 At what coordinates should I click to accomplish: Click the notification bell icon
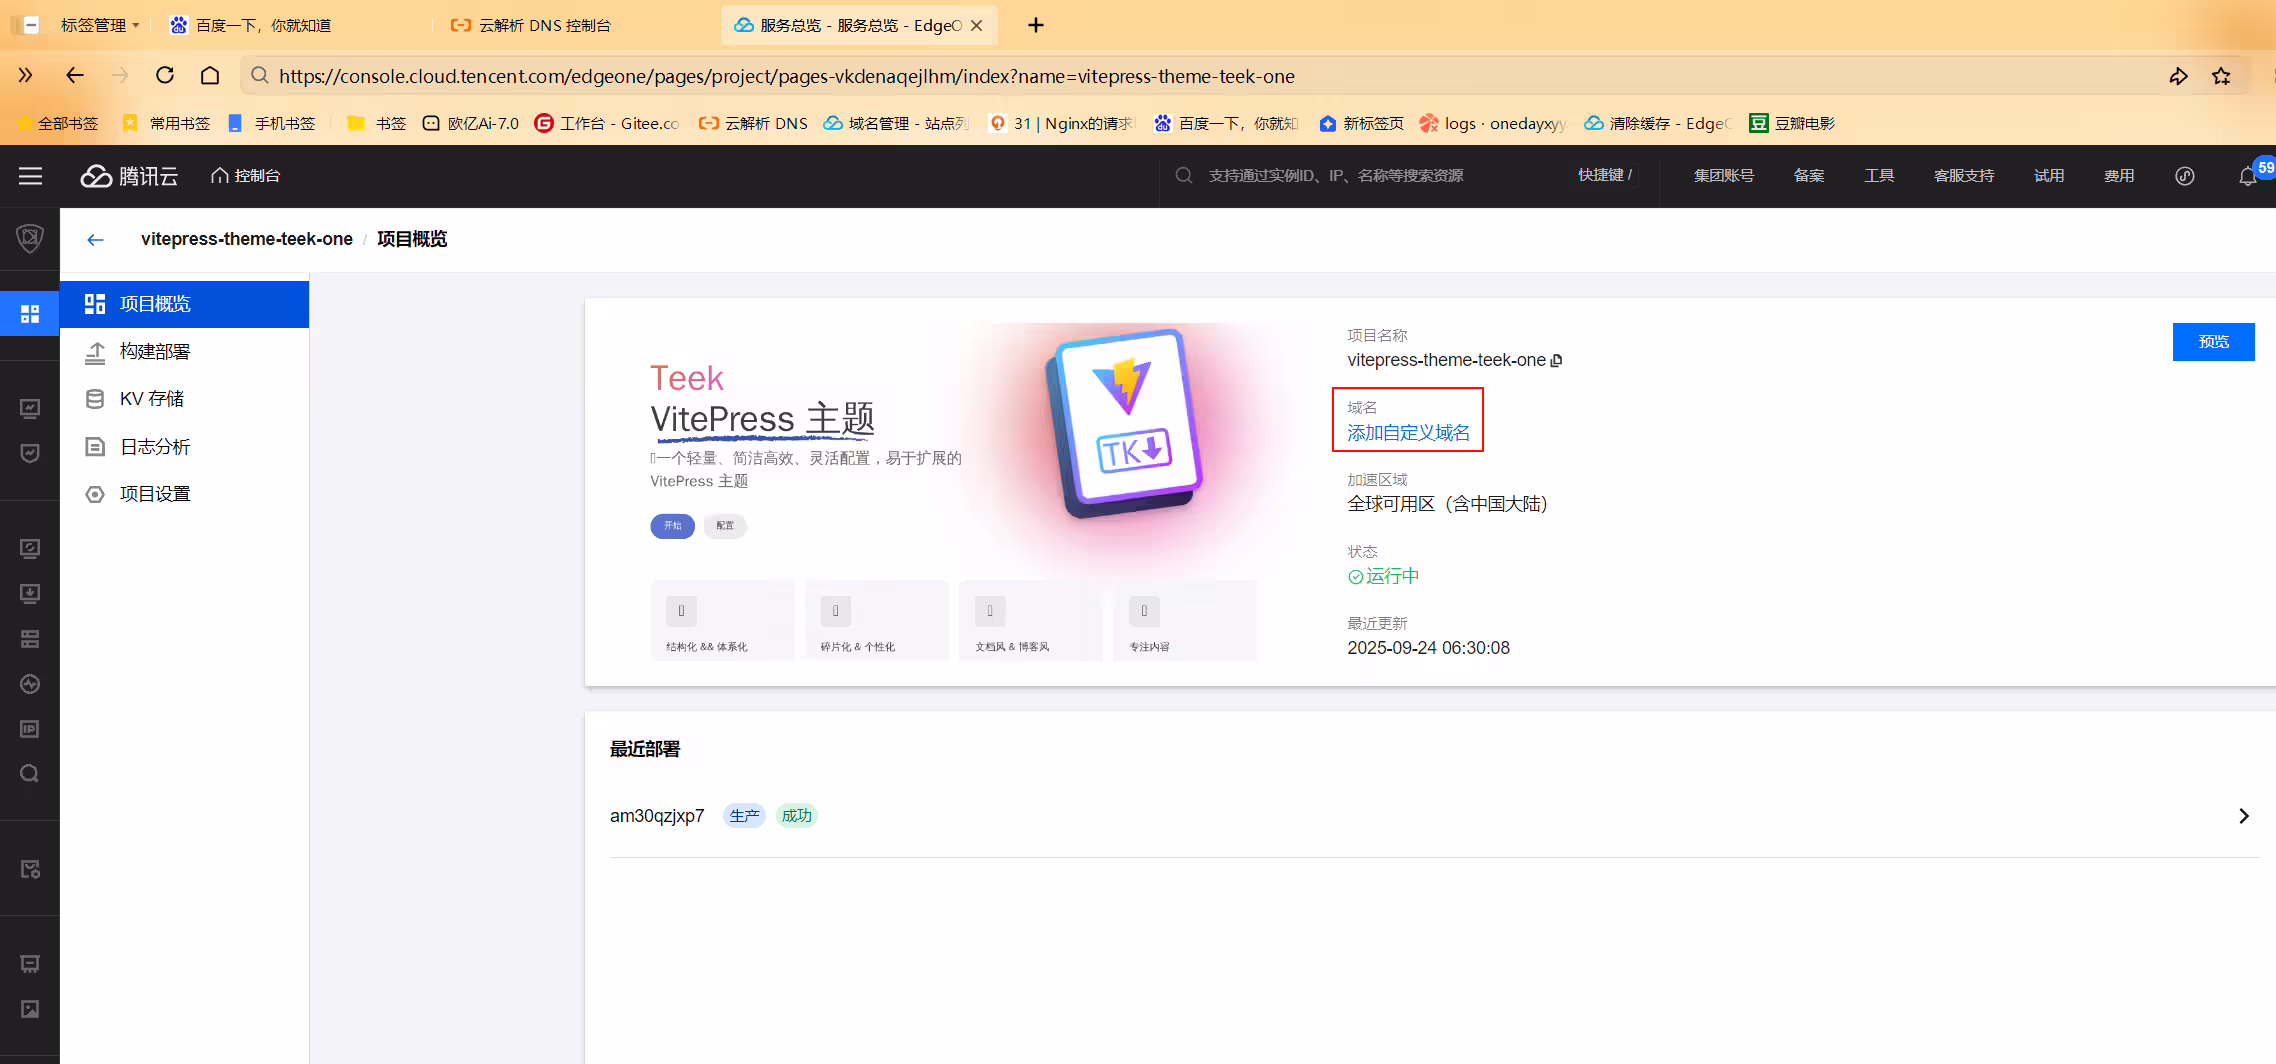pyautogui.click(x=2247, y=176)
